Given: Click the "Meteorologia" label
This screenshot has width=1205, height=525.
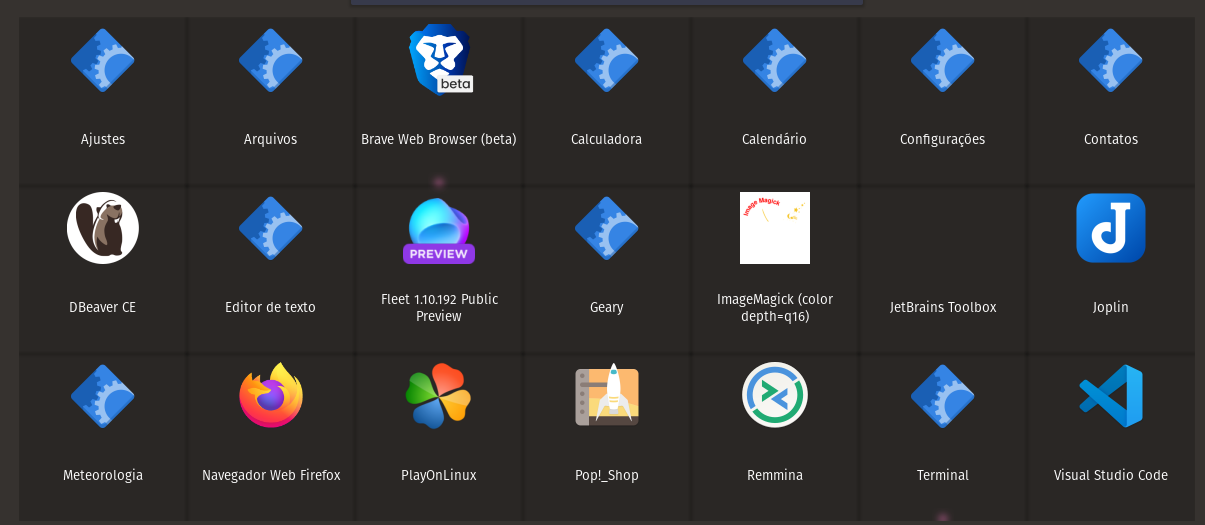Looking at the screenshot, I should (103, 475).
